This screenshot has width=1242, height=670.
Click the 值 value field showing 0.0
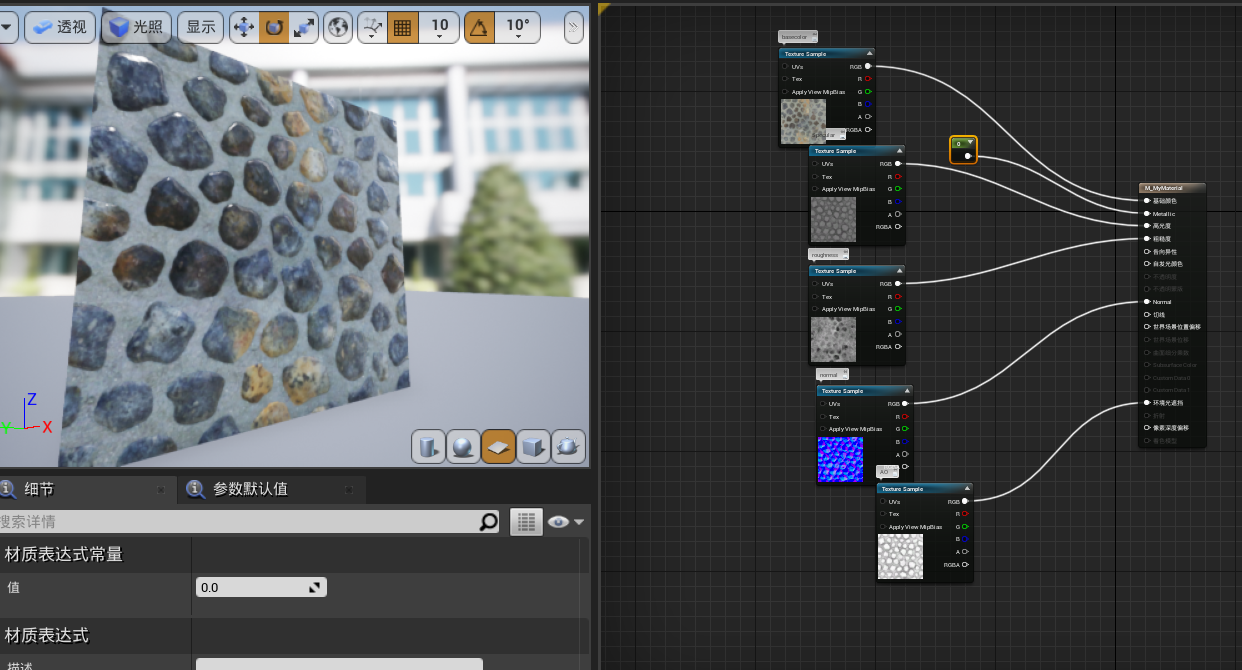coord(261,587)
